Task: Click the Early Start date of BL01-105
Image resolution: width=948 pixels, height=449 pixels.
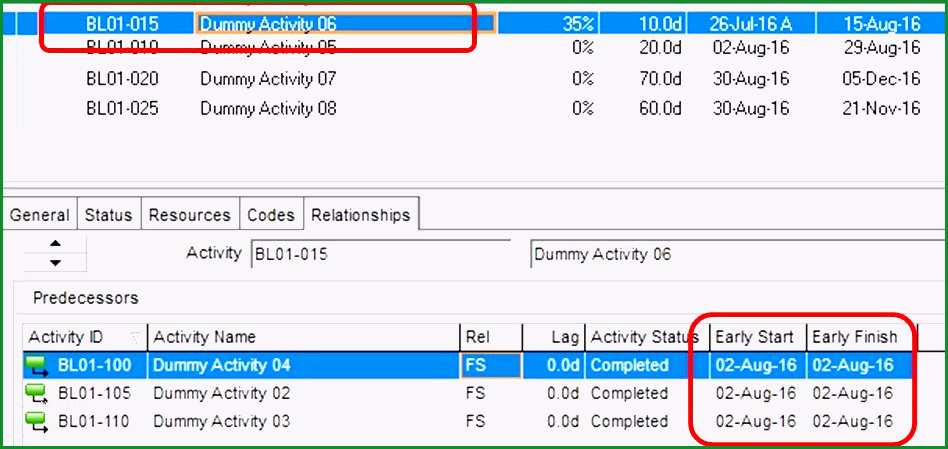Action: (x=756, y=393)
